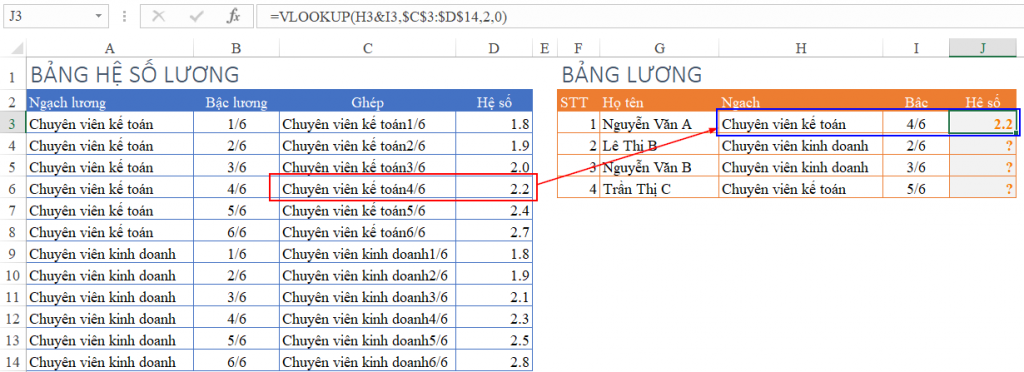The width and height of the screenshot is (1024, 372).
Task: Select column E header
Action: pos(545,48)
